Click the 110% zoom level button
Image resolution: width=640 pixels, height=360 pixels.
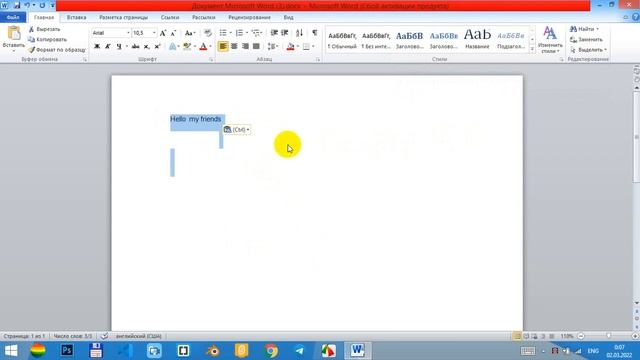(567, 336)
